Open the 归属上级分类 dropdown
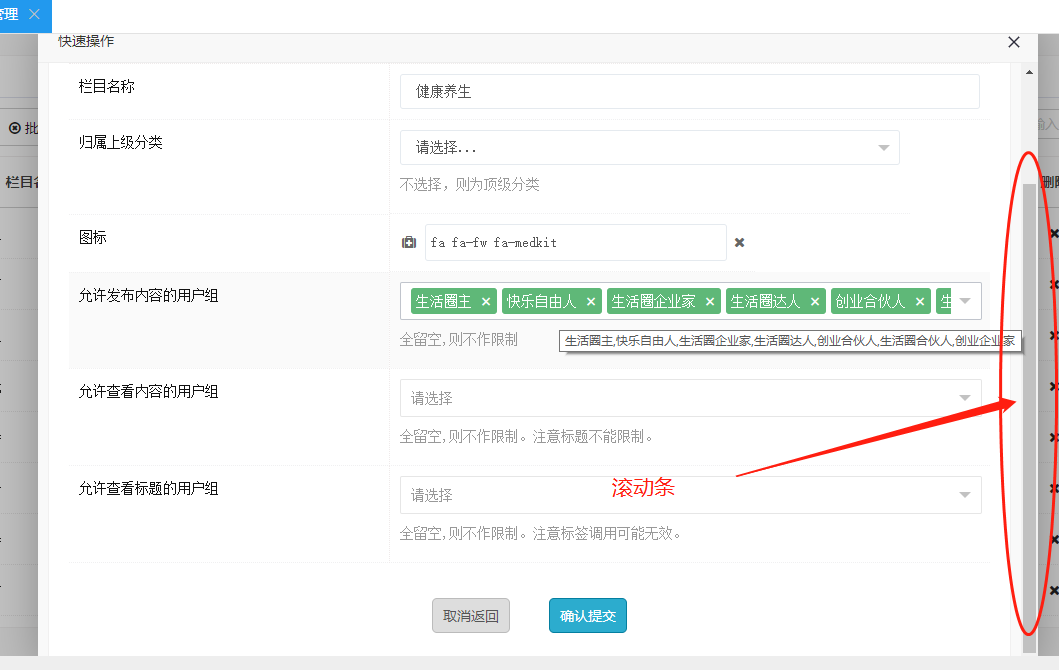 pyautogui.click(x=649, y=147)
